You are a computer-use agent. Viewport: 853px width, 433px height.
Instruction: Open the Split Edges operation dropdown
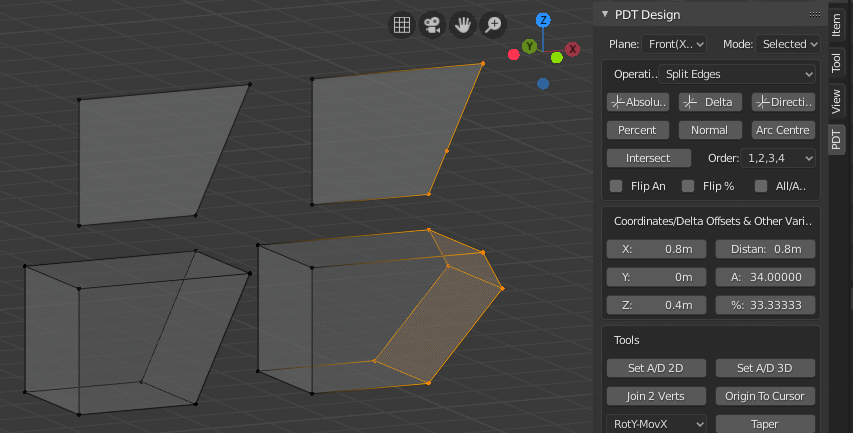click(x=738, y=74)
